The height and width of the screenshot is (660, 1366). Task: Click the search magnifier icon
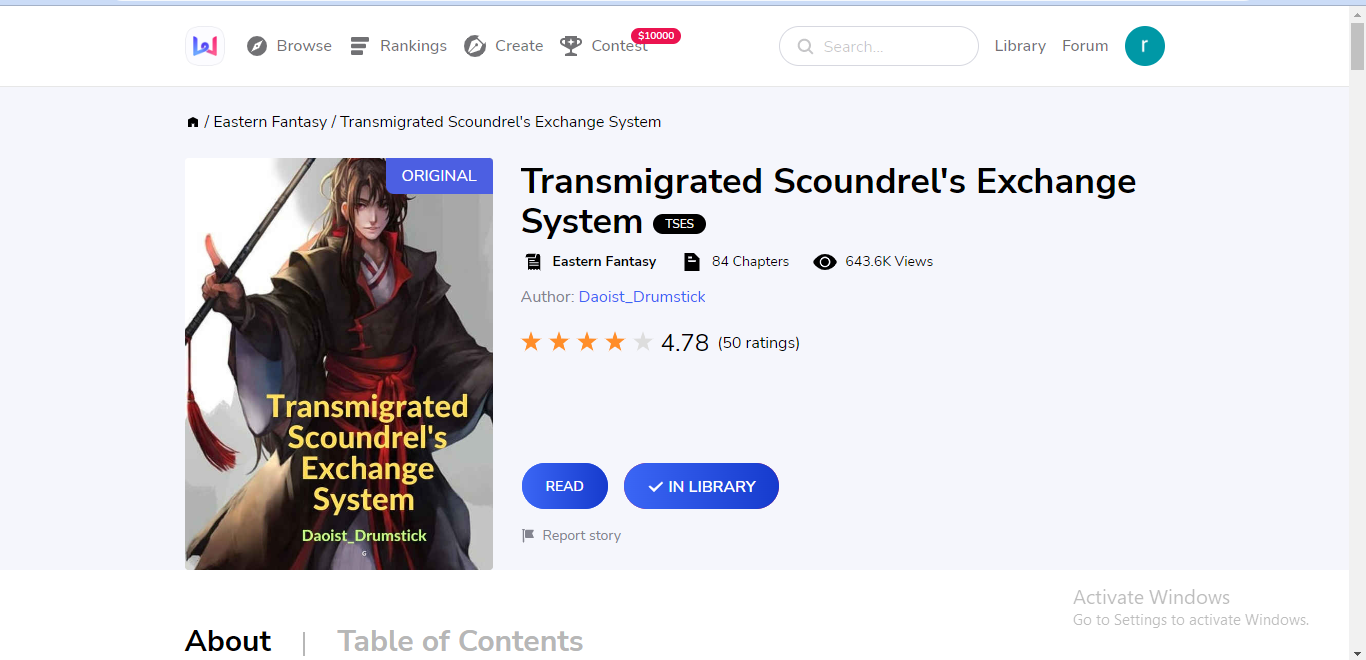805,47
